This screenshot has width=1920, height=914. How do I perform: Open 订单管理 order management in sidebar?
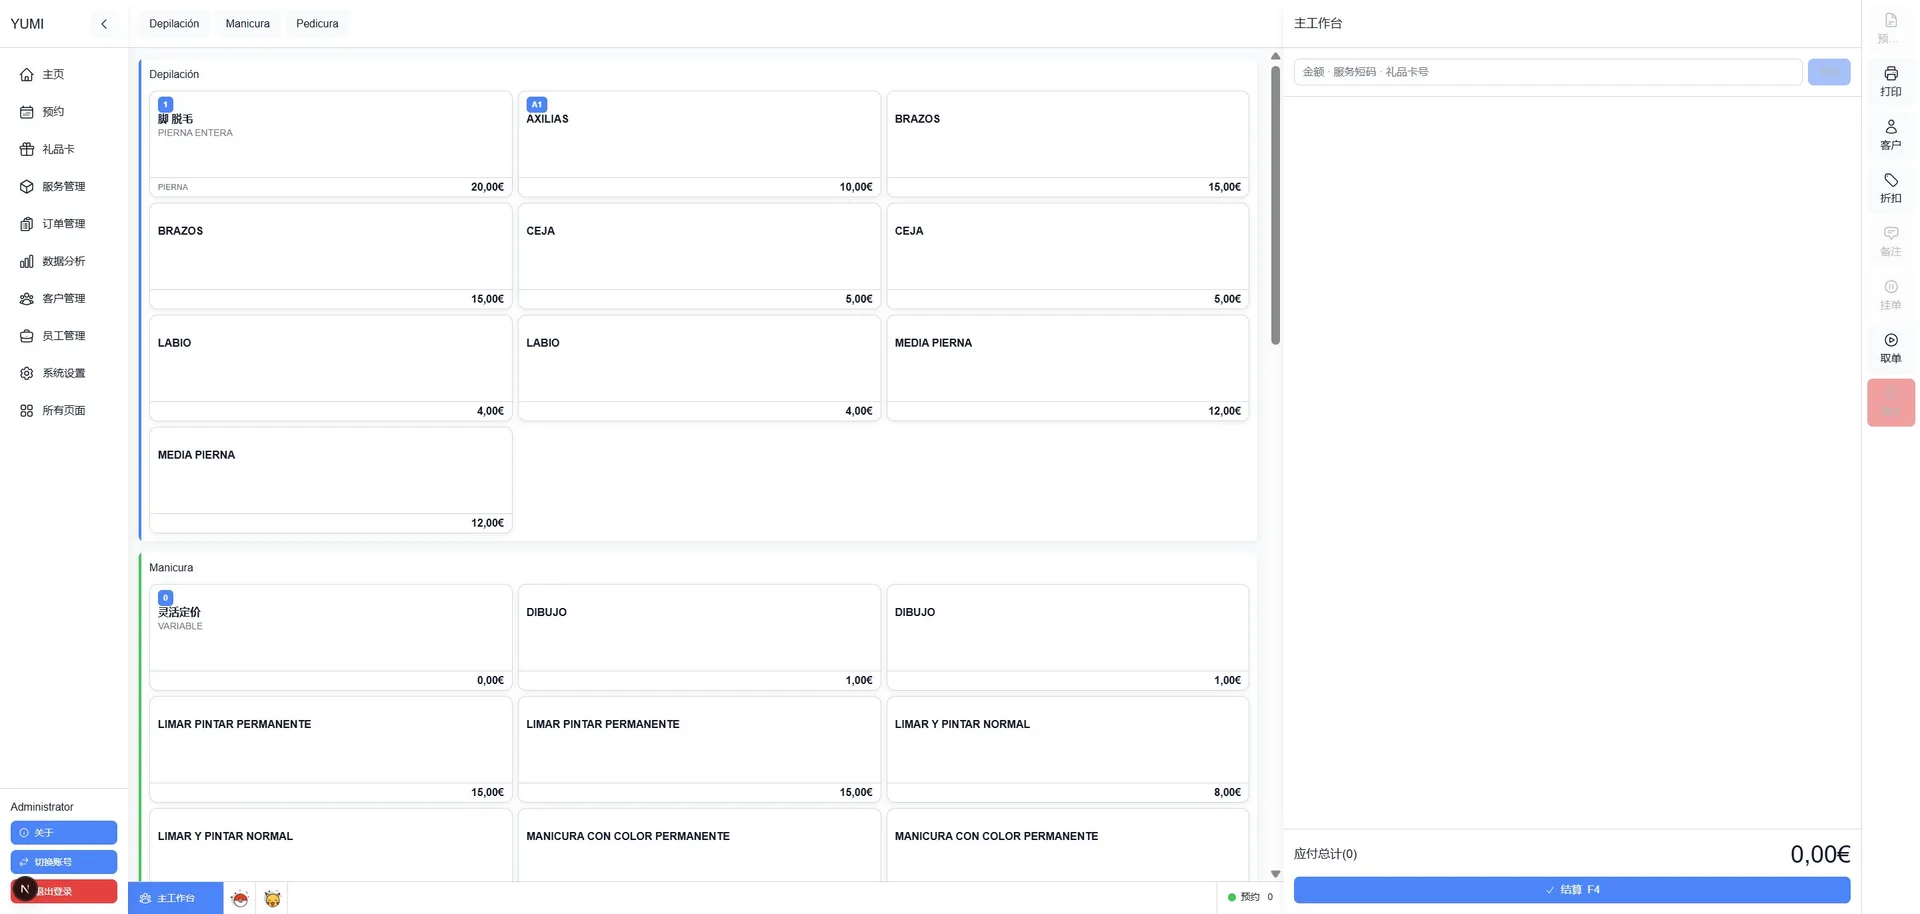[64, 224]
